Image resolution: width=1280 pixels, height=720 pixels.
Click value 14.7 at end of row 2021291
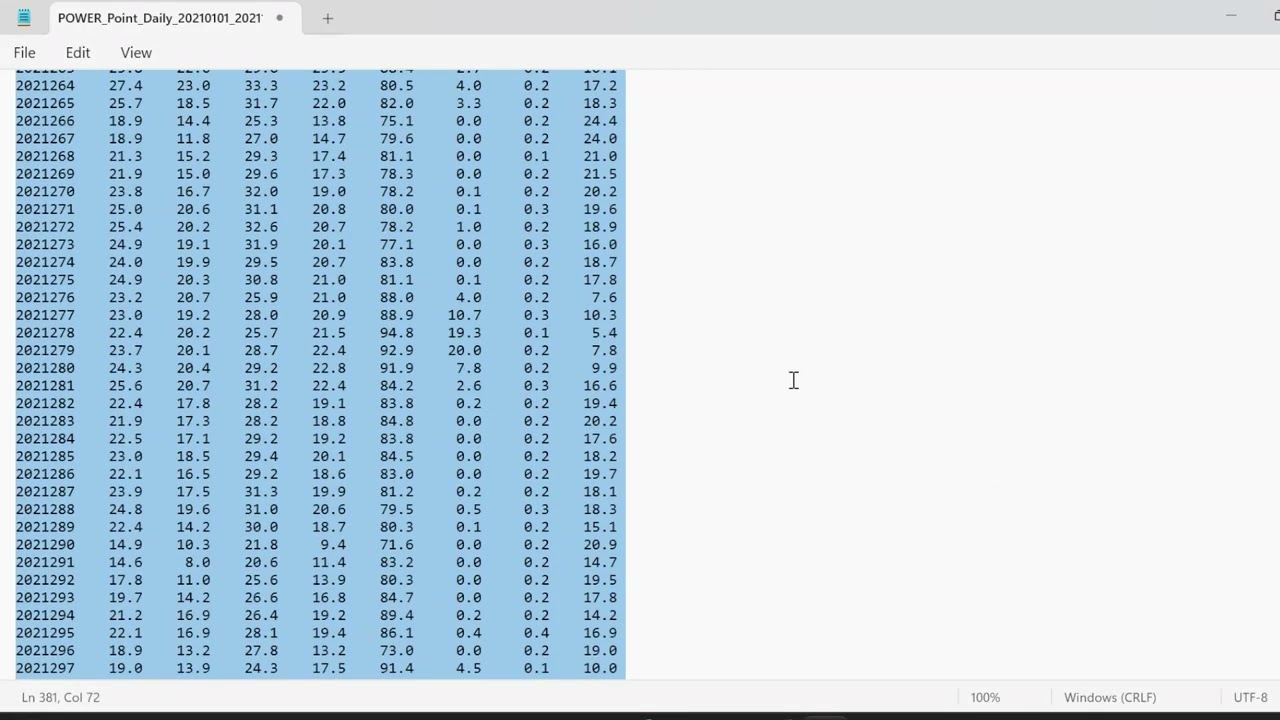(600, 562)
